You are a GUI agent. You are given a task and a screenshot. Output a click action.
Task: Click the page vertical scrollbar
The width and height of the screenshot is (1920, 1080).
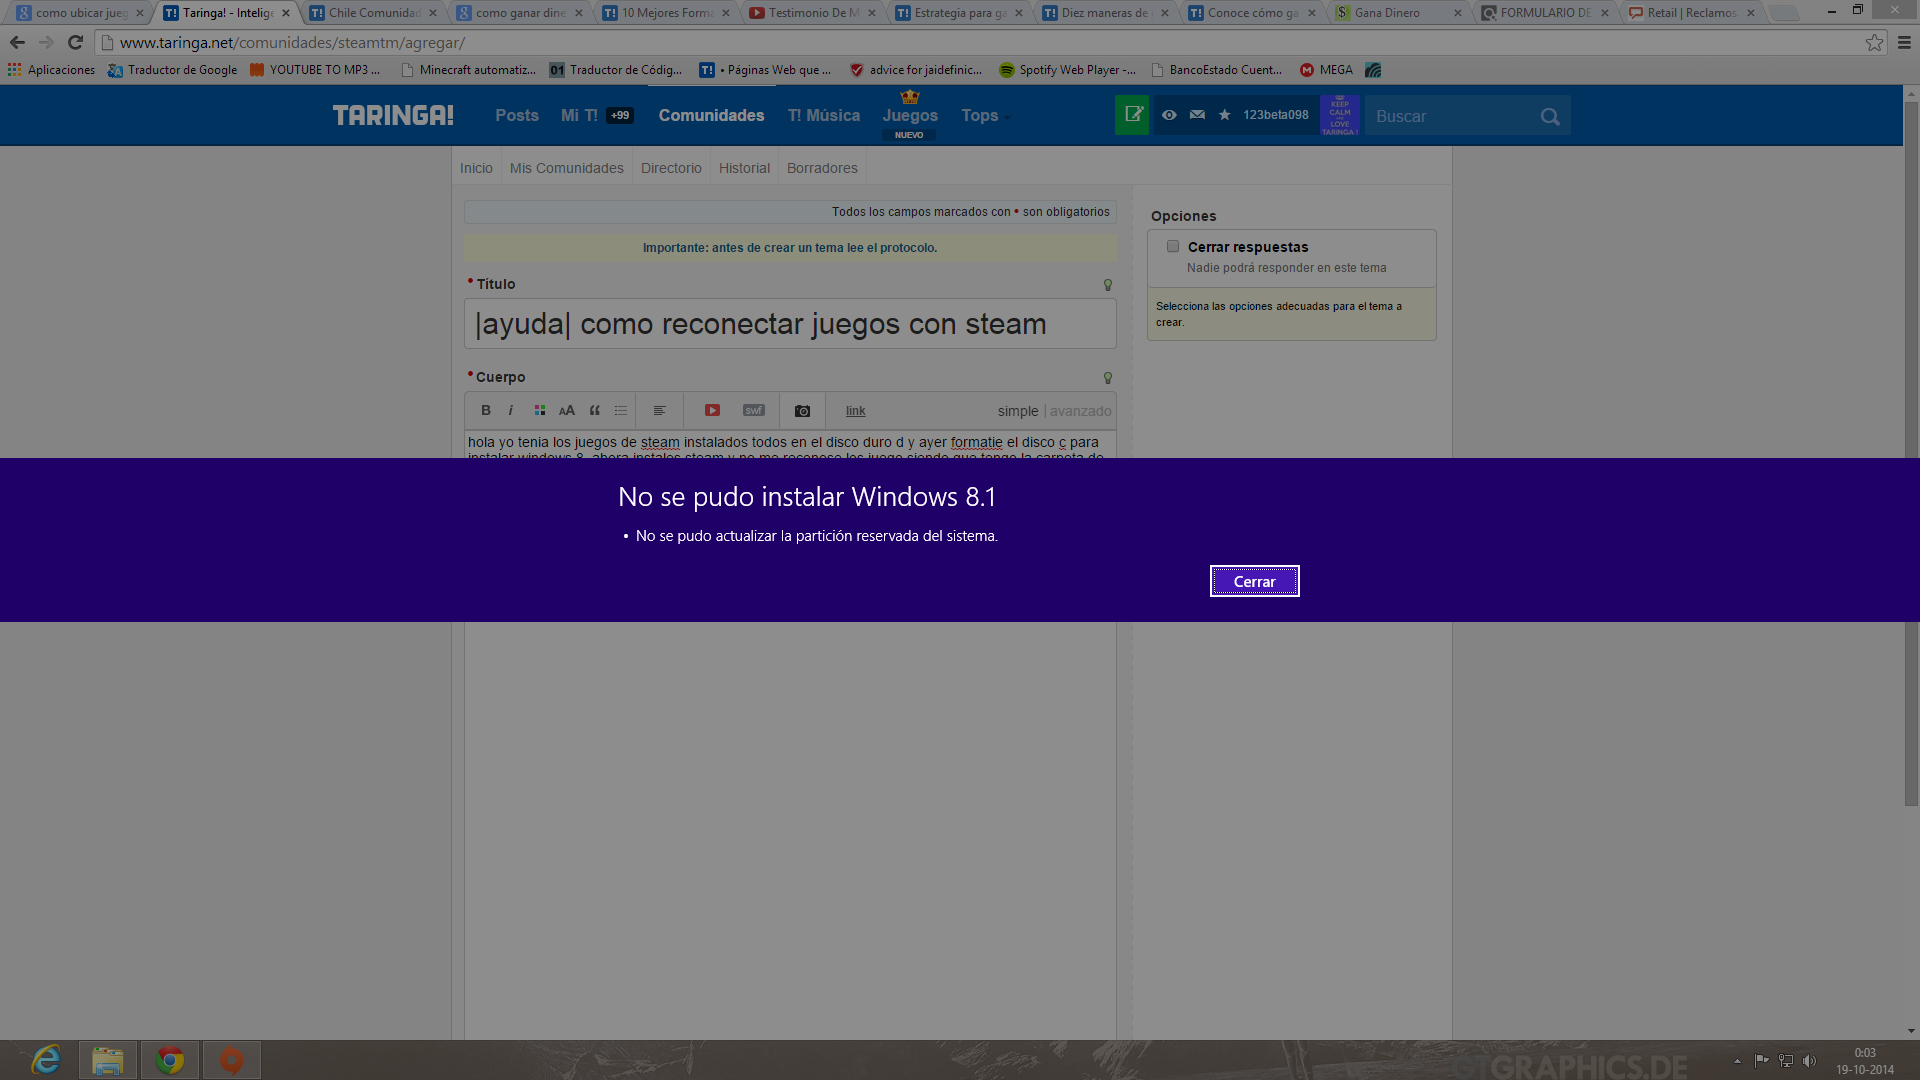pyautogui.click(x=1911, y=454)
